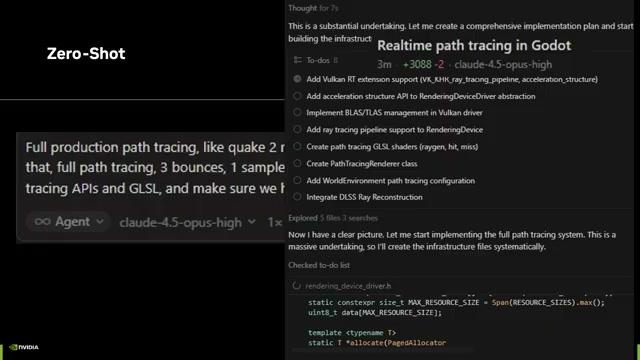This screenshot has height=360, width=640.
Task: Click the spinner icon beside rendering_device_driver.h
Action: 296,286
